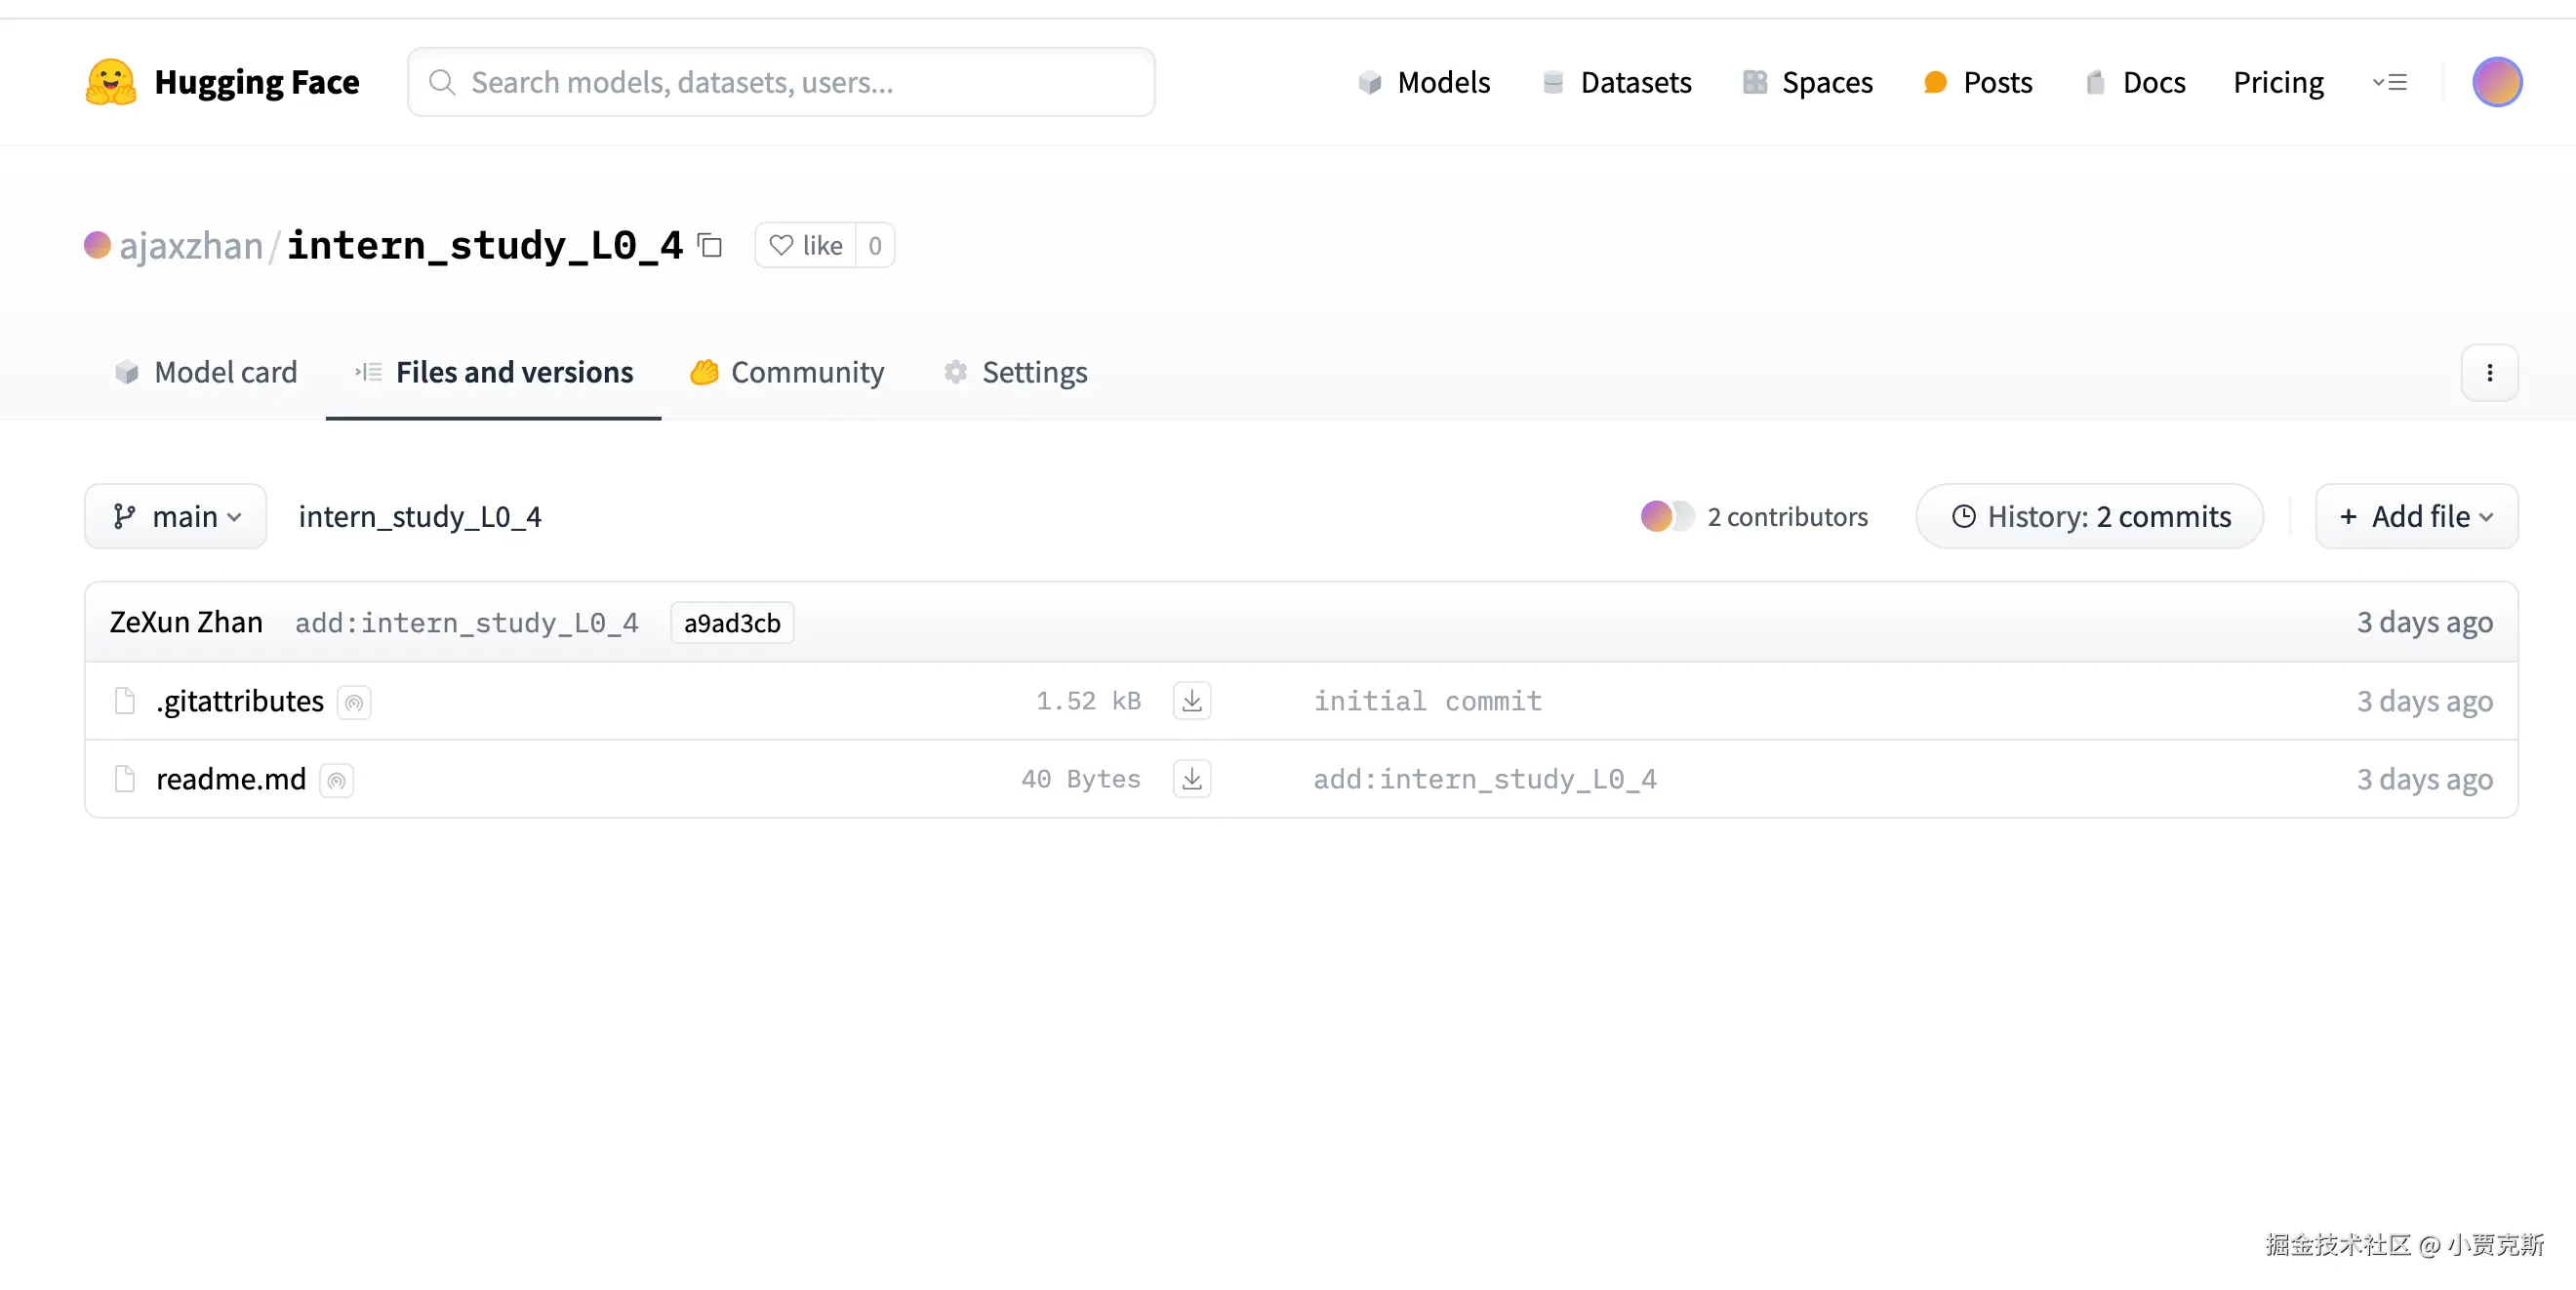Screen dimensions: 2576x1290
Task: Click the safe badge next to readme.md
Action: coord(337,780)
